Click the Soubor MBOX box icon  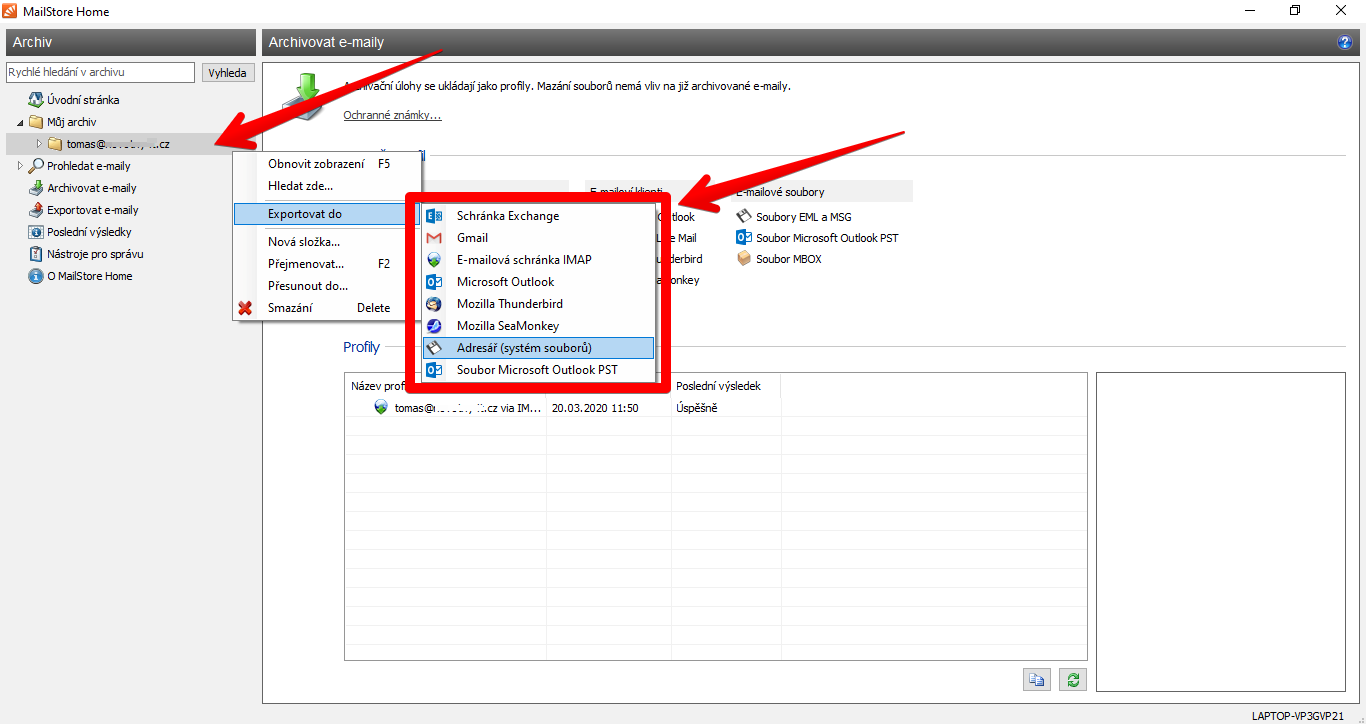point(743,259)
